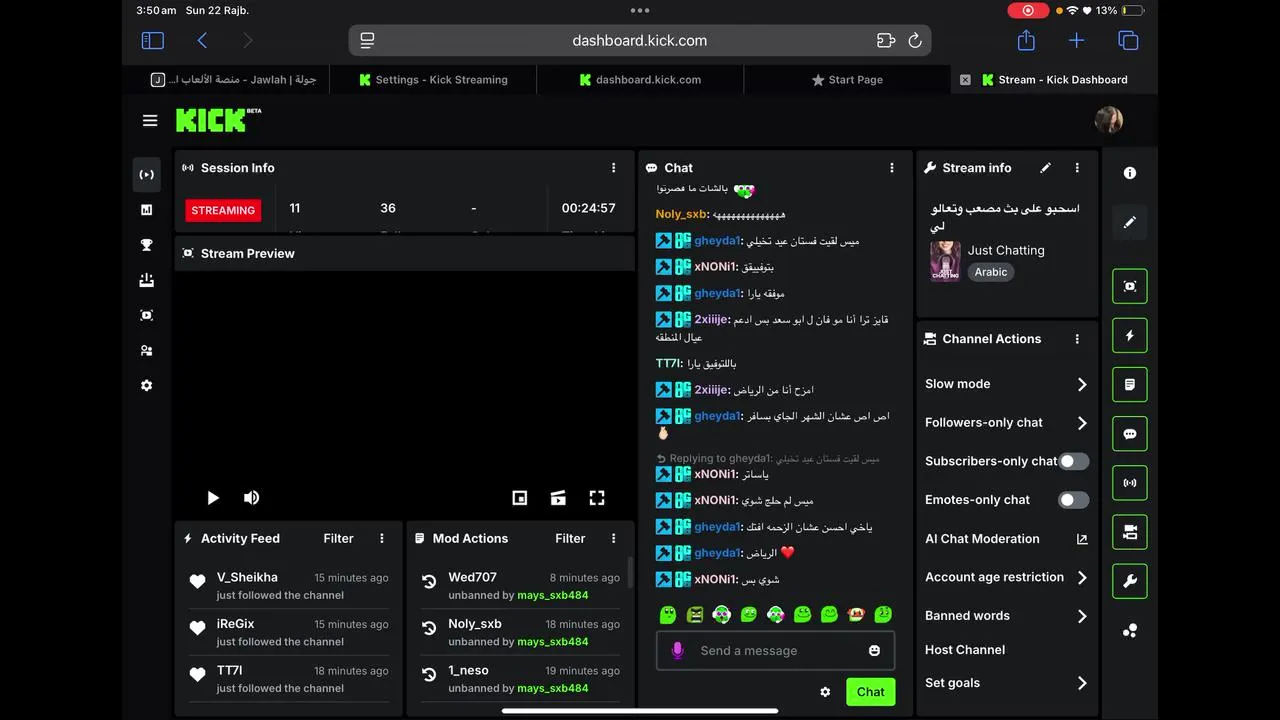The height and width of the screenshot is (720, 1280).
Task: Toggle theater mode on stream preview
Action: tap(559, 498)
